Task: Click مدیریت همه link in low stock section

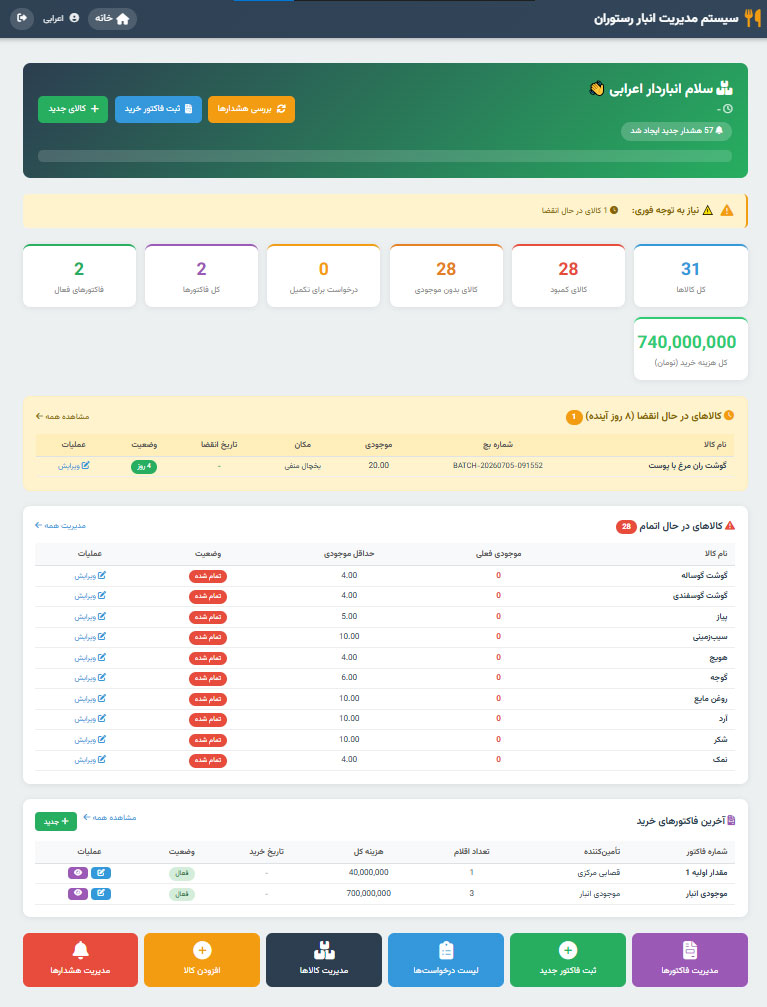Action: [60, 526]
